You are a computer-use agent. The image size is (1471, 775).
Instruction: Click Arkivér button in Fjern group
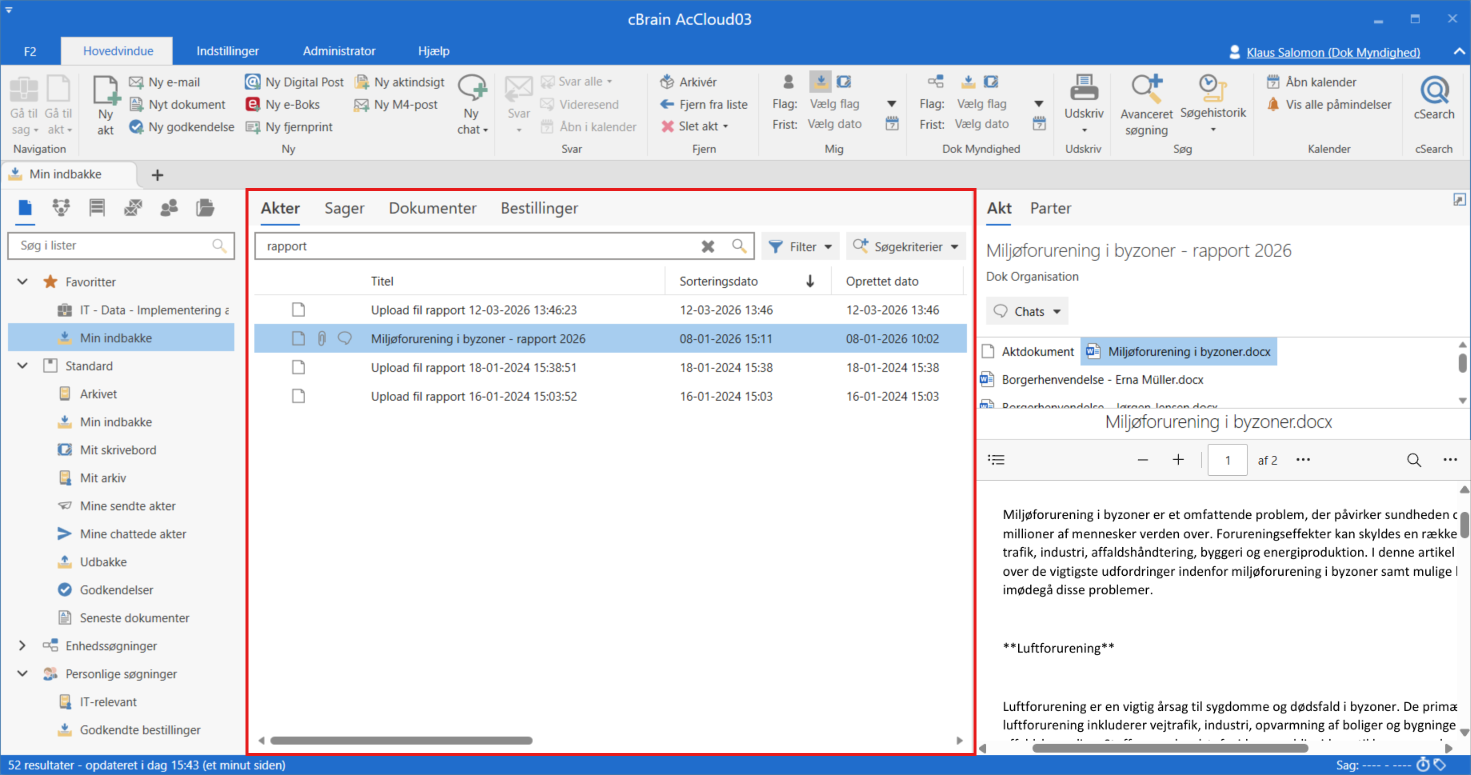(x=689, y=82)
